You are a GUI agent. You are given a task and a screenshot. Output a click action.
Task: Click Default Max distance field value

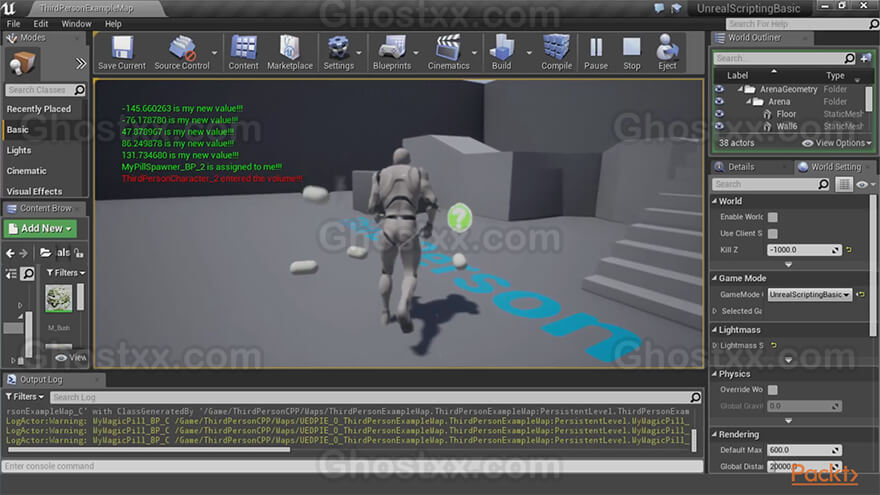[804, 450]
